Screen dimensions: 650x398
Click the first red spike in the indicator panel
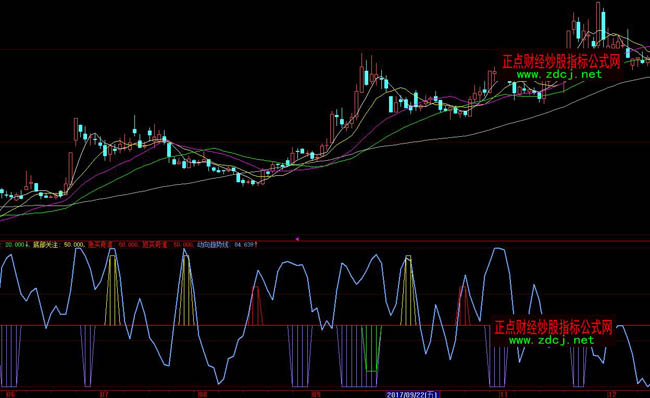[255, 306]
